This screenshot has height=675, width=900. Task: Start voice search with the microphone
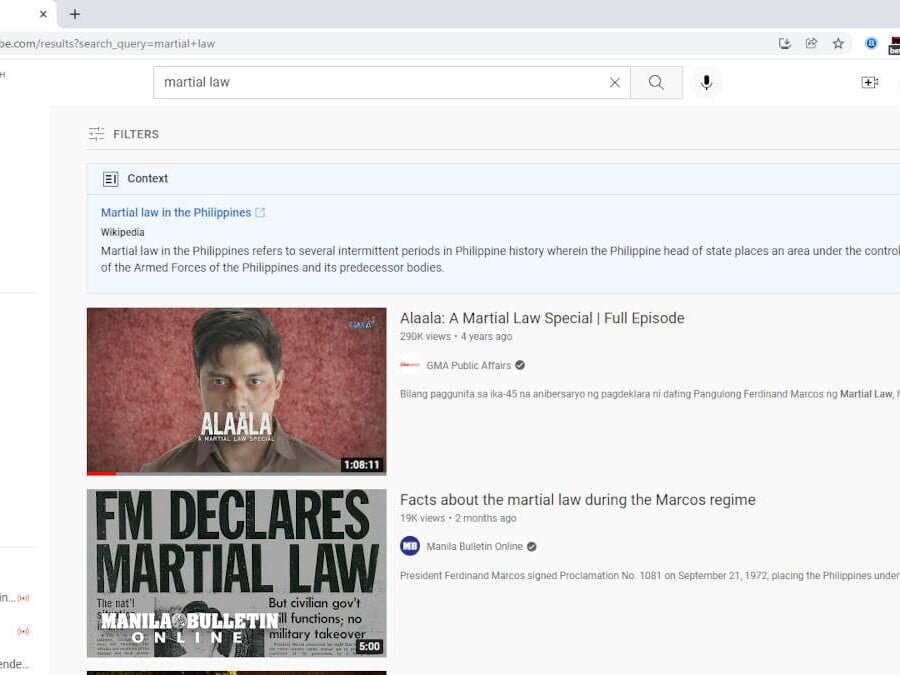(x=706, y=83)
